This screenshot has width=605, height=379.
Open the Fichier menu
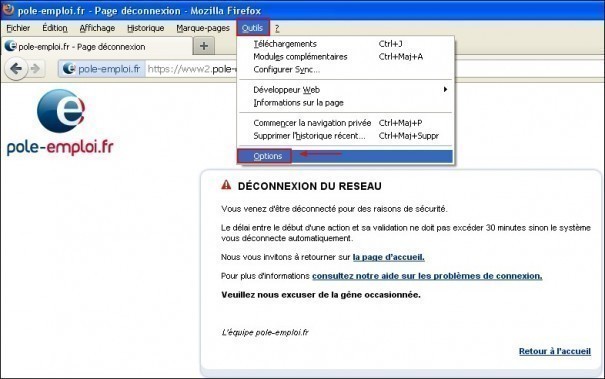pos(18,28)
